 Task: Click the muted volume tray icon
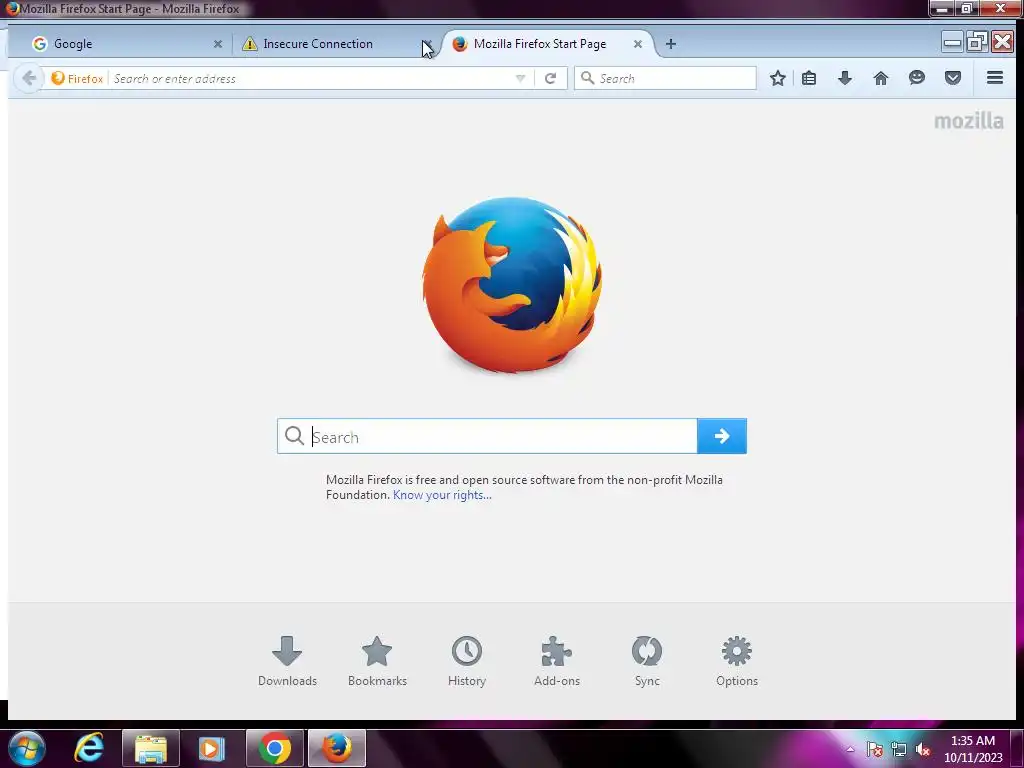pyautogui.click(x=923, y=749)
